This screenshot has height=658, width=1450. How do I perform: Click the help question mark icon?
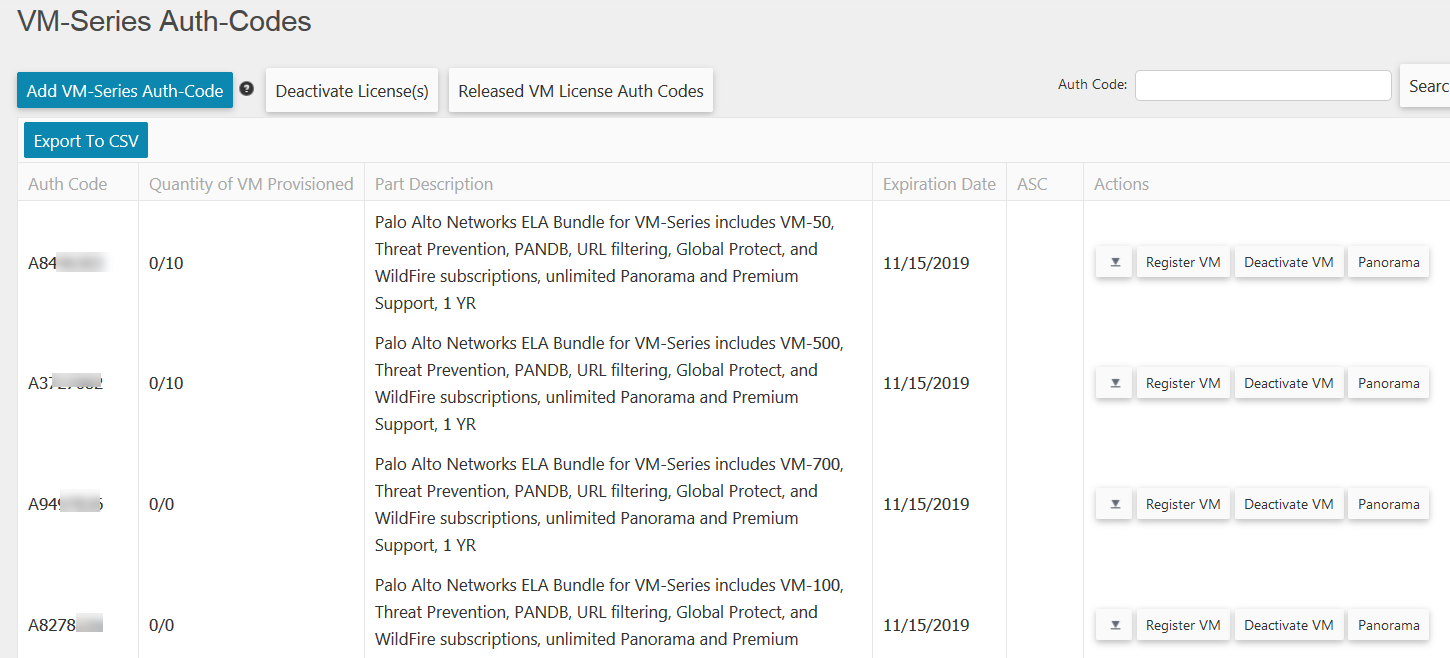(247, 89)
